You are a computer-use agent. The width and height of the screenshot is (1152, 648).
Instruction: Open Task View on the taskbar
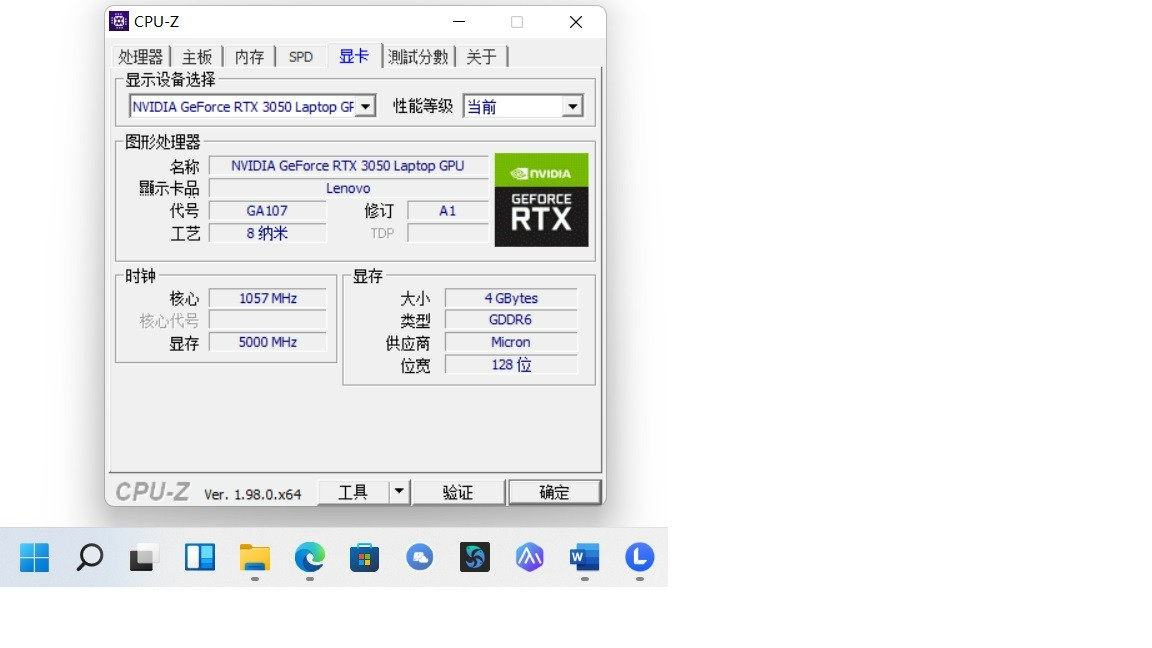[x=145, y=558]
